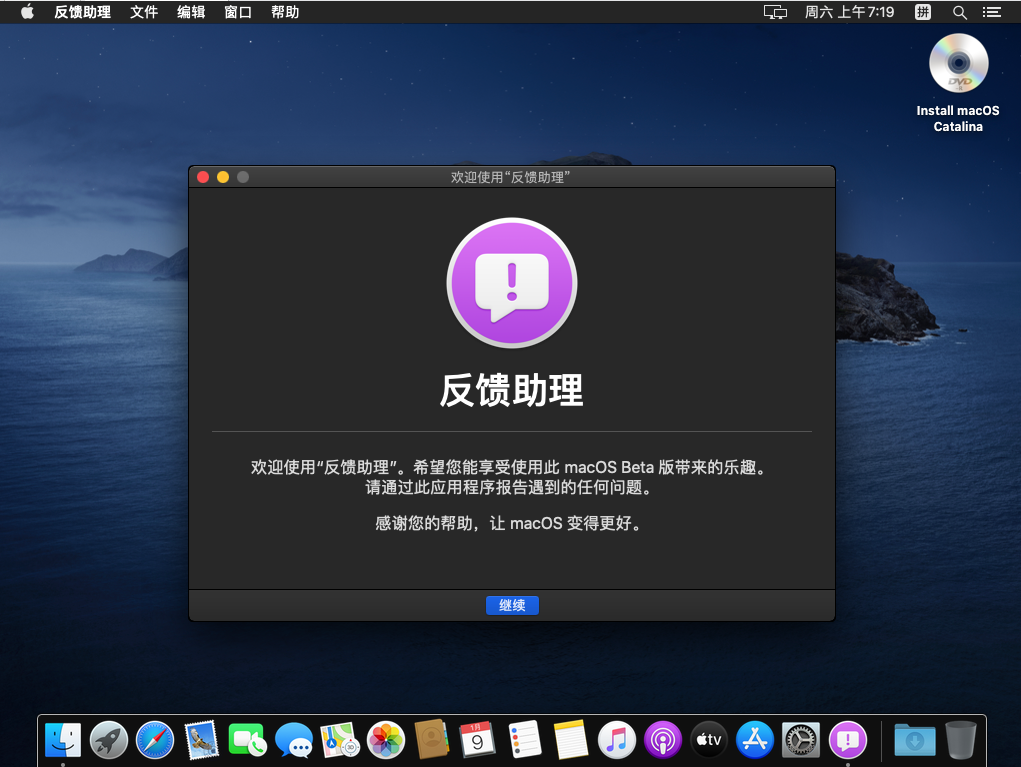Click the 继续 button
The height and width of the screenshot is (767, 1021).
[512, 606]
